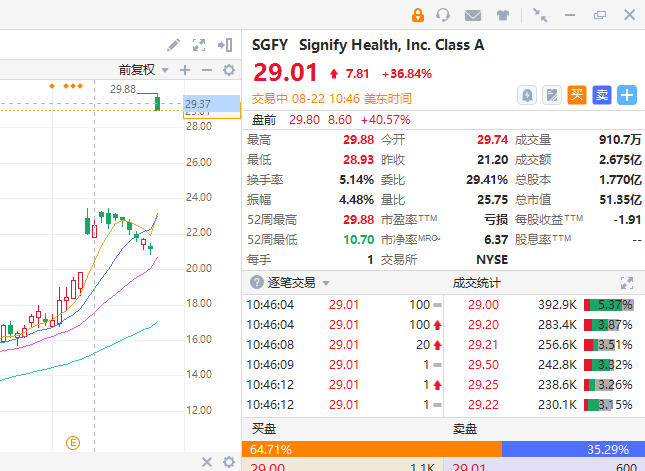Click bid price 29.00 in order book
This screenshot has width=645, height=471.
(267, 466)
